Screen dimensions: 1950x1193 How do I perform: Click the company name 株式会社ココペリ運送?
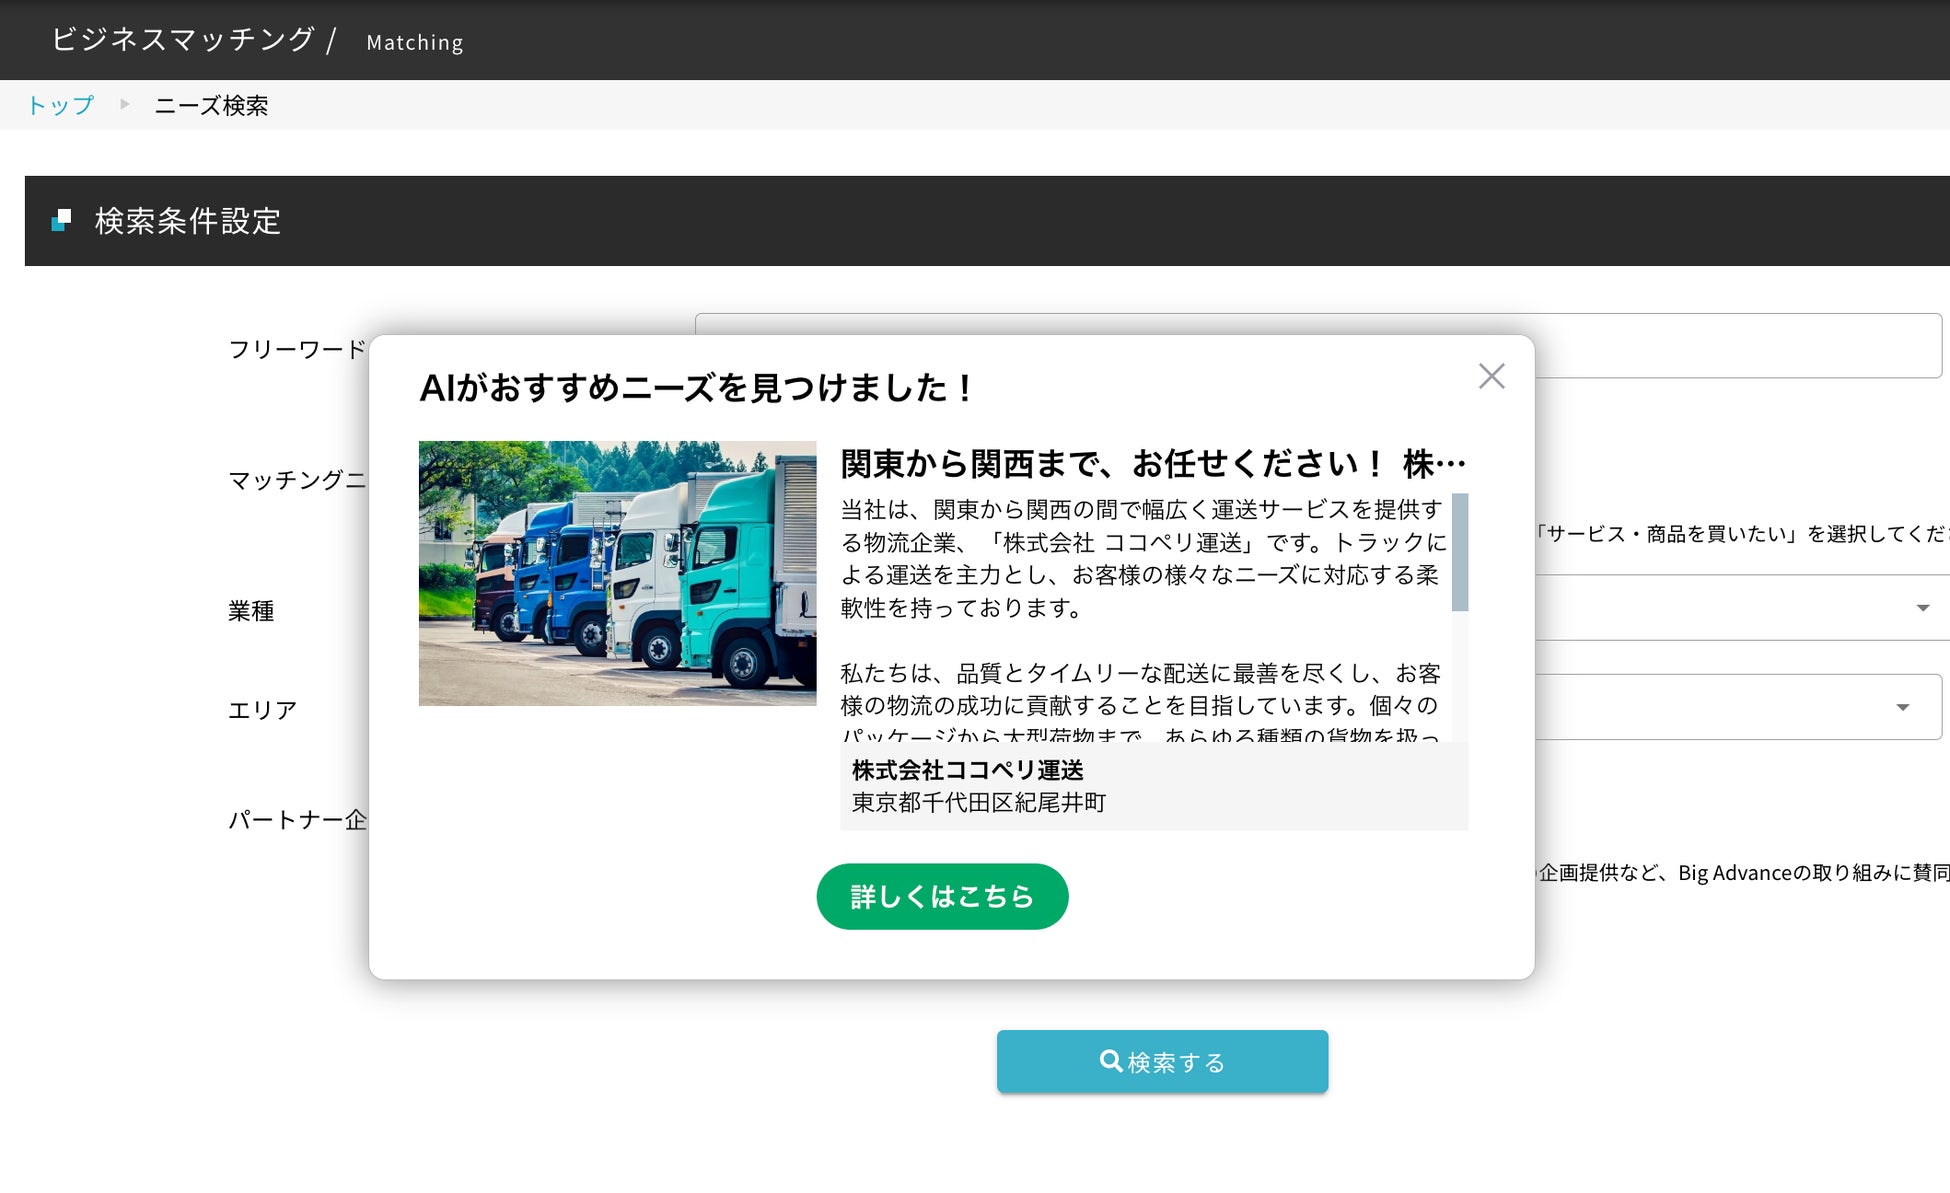click(x=967, y=769)
